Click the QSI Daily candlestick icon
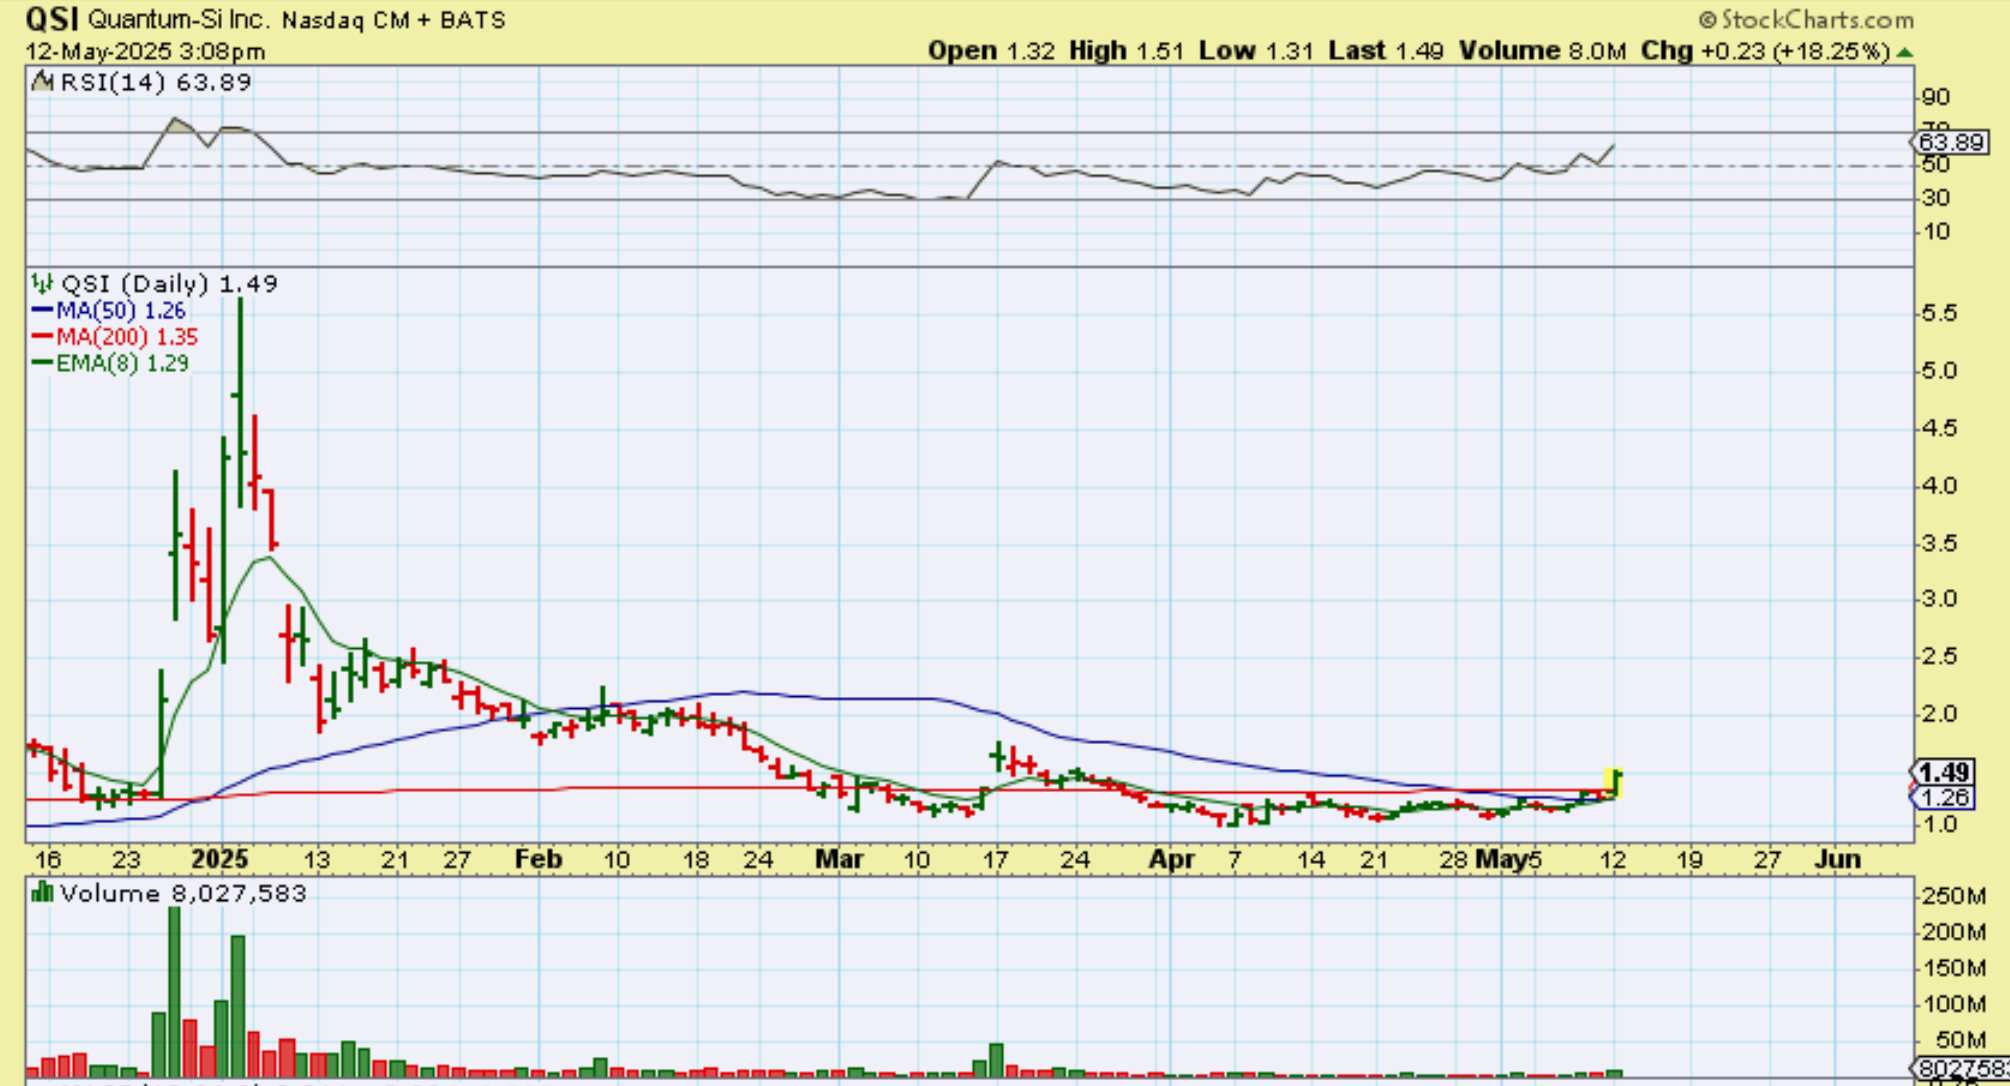Screen dimensions: 2010x1086 pos(42,284)
